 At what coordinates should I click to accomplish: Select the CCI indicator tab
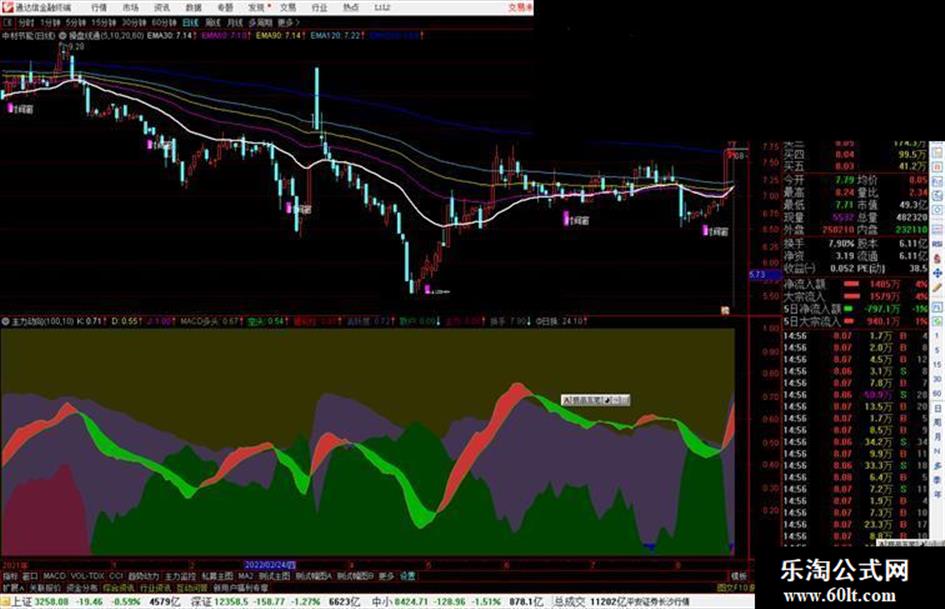(x=116, y=576)
